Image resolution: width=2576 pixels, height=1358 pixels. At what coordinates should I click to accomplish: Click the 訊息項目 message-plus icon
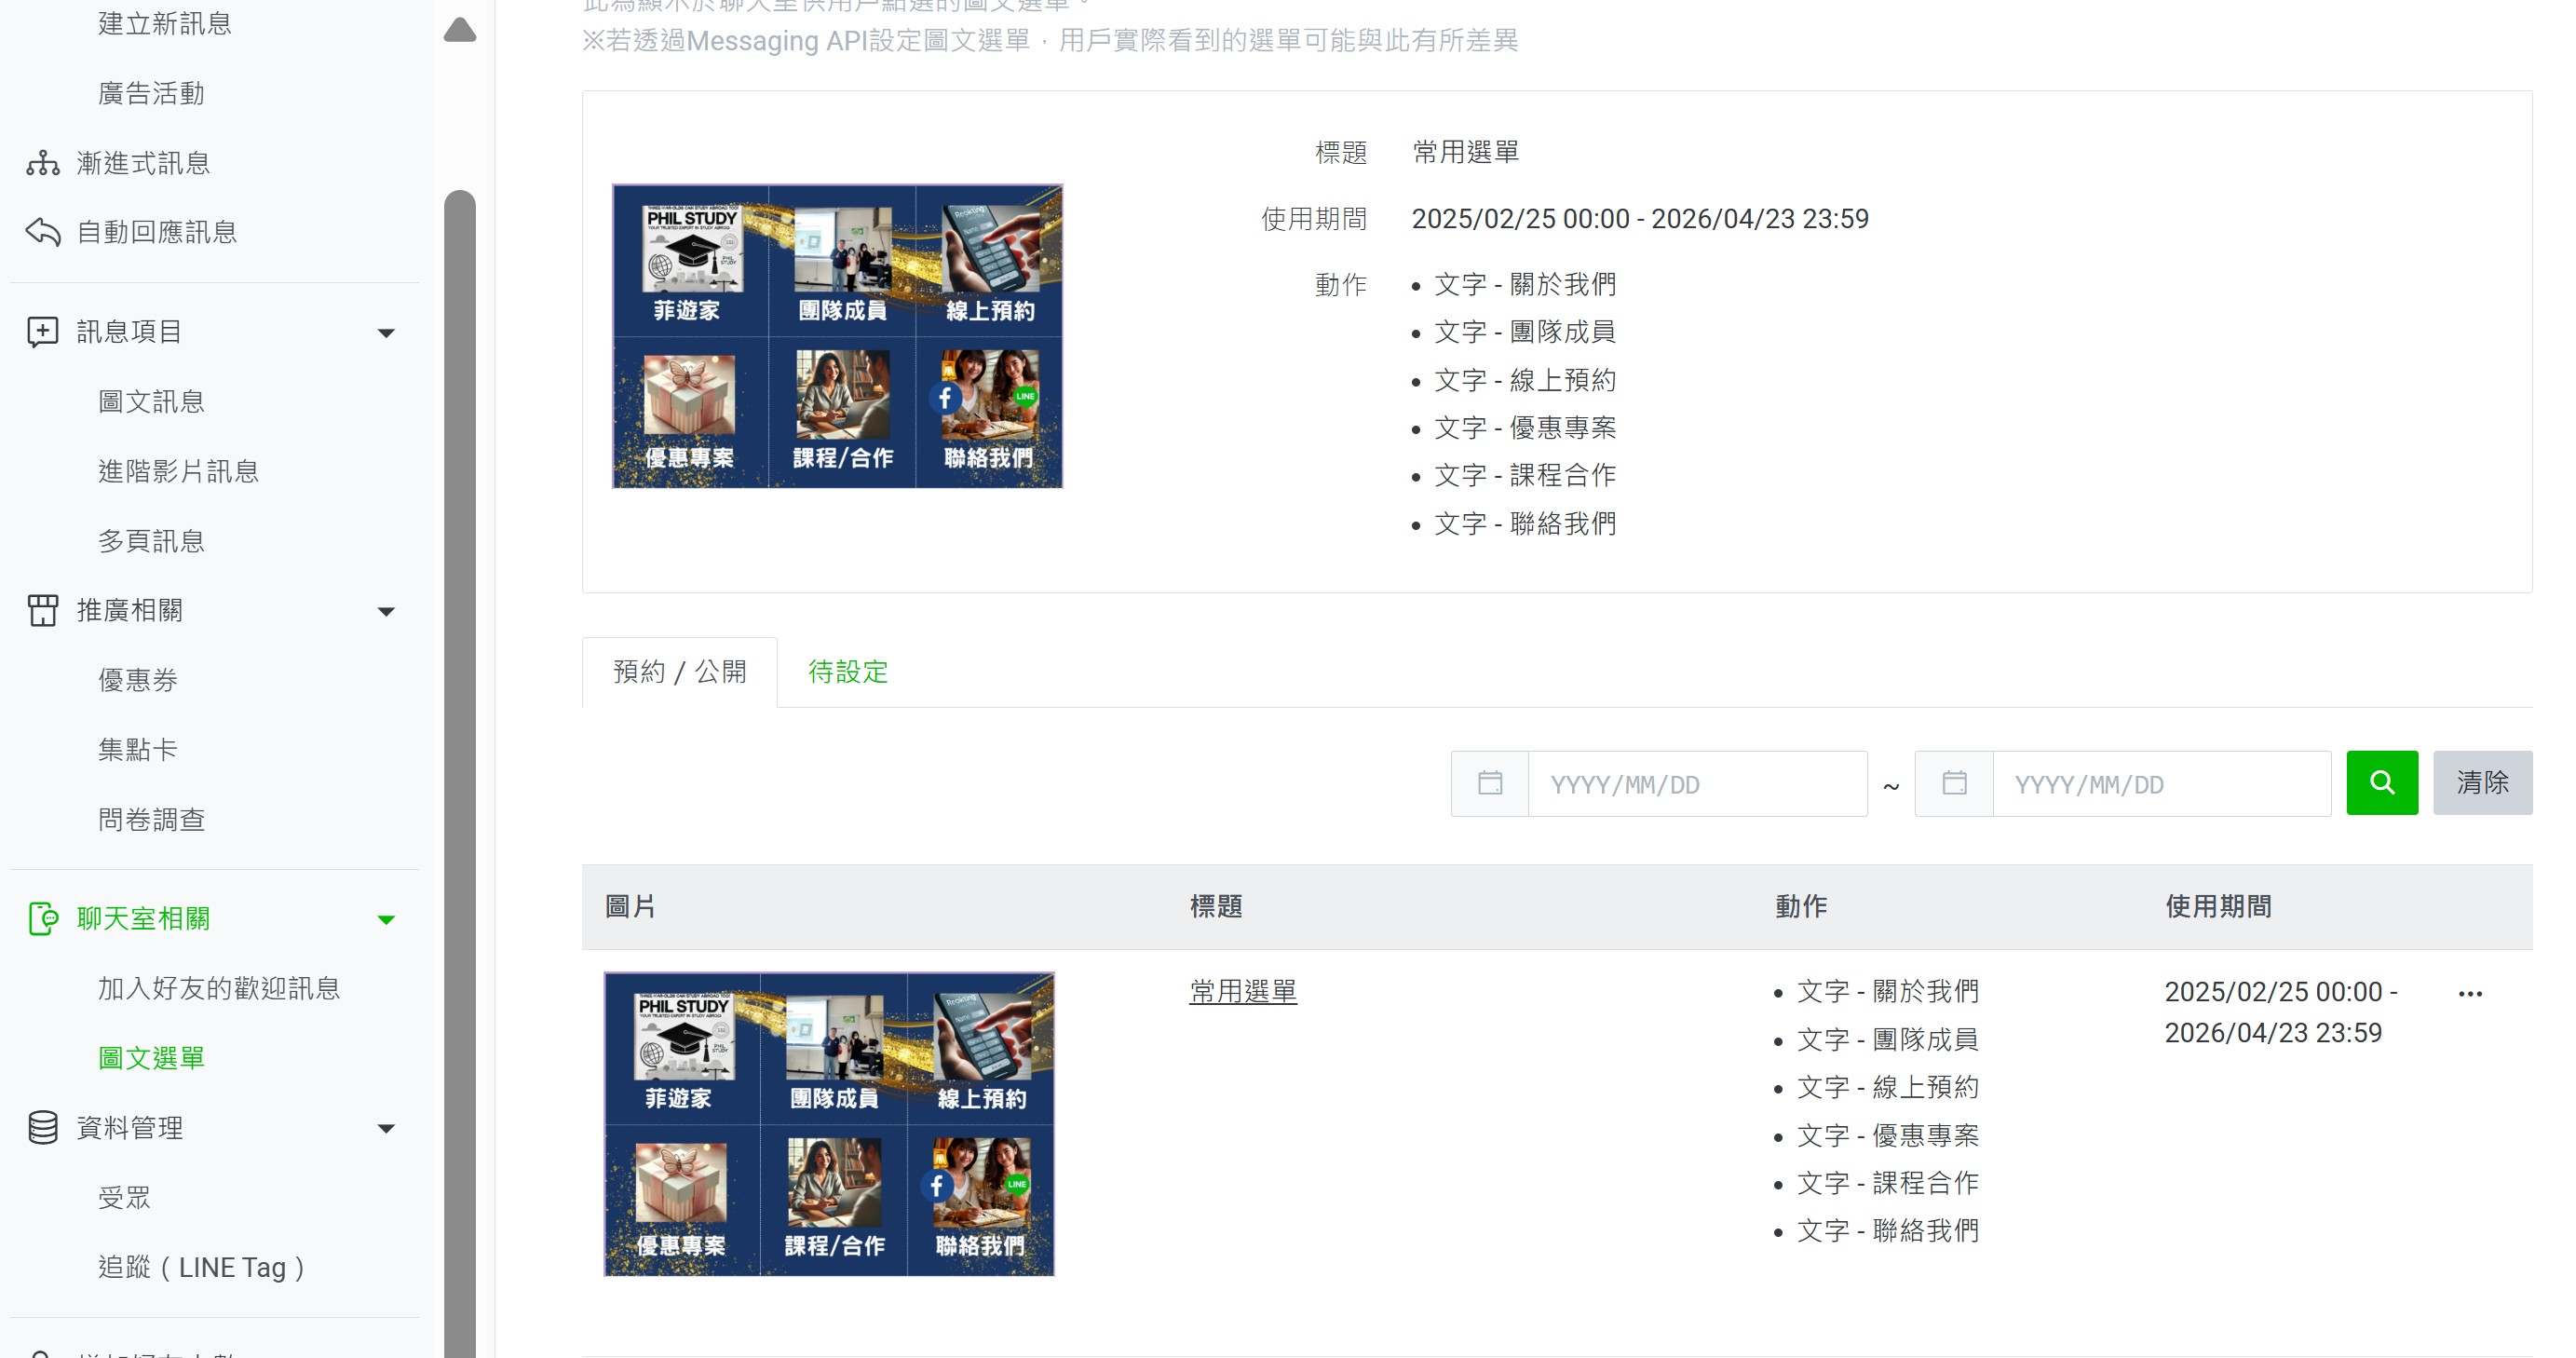[x=43, y=332]
